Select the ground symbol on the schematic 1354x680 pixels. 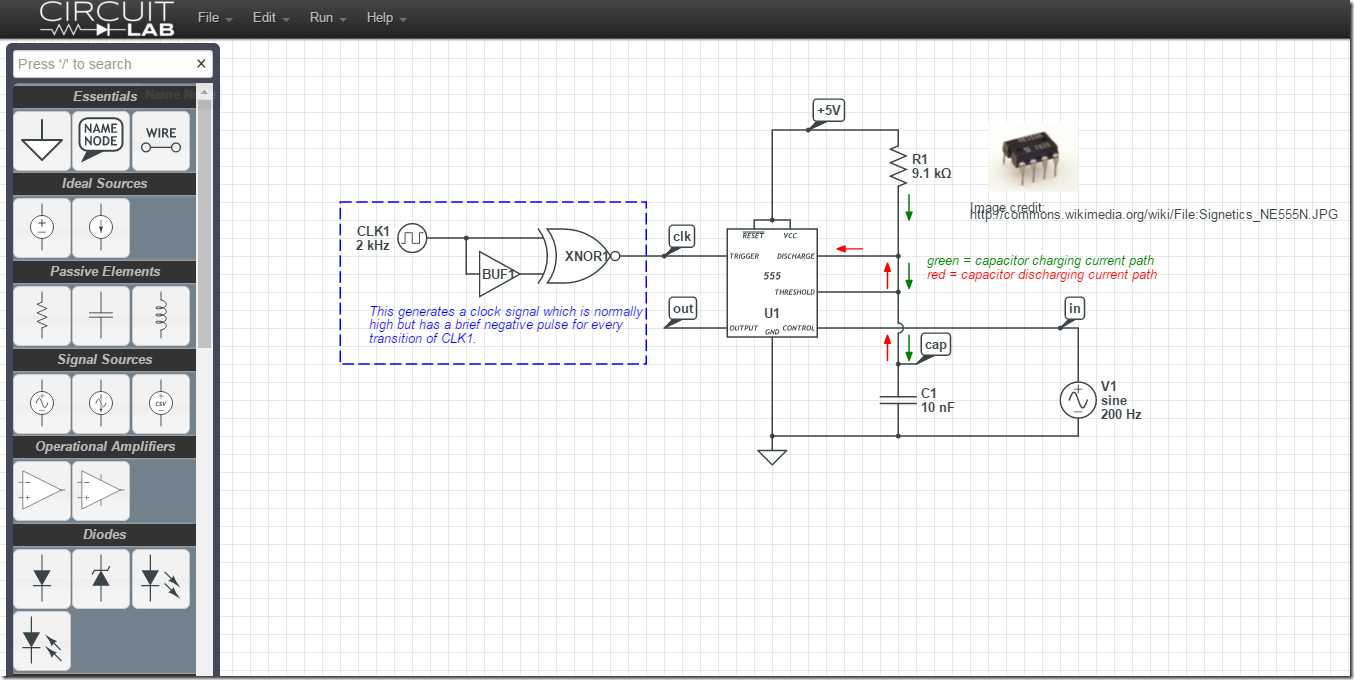(x=772, y=456)
